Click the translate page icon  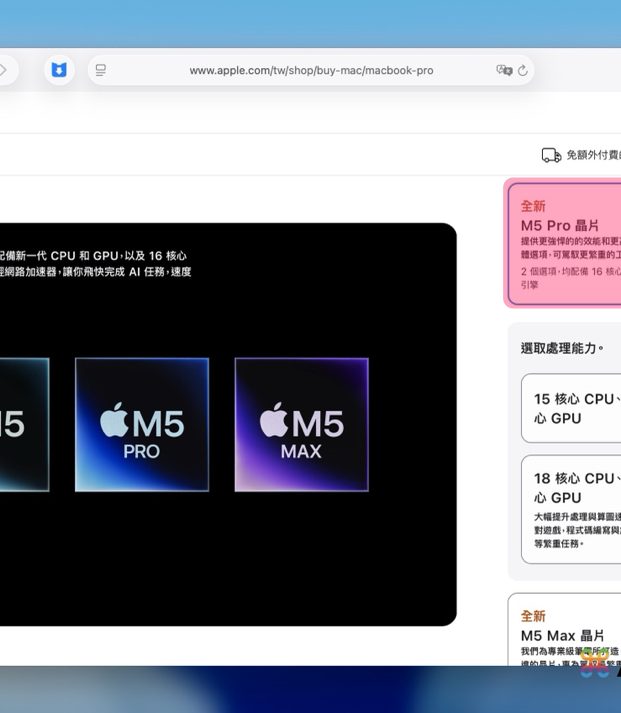click(503, 70)
